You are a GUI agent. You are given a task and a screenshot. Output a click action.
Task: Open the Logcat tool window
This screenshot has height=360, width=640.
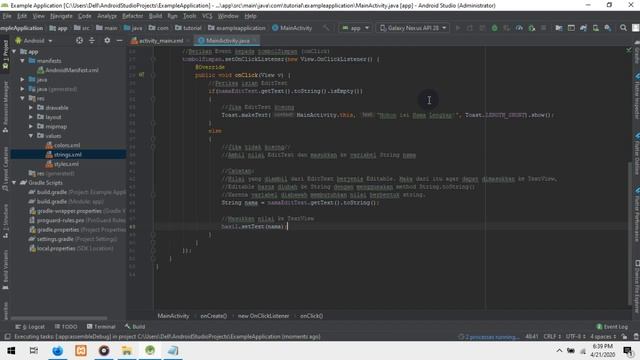point(30,327)
